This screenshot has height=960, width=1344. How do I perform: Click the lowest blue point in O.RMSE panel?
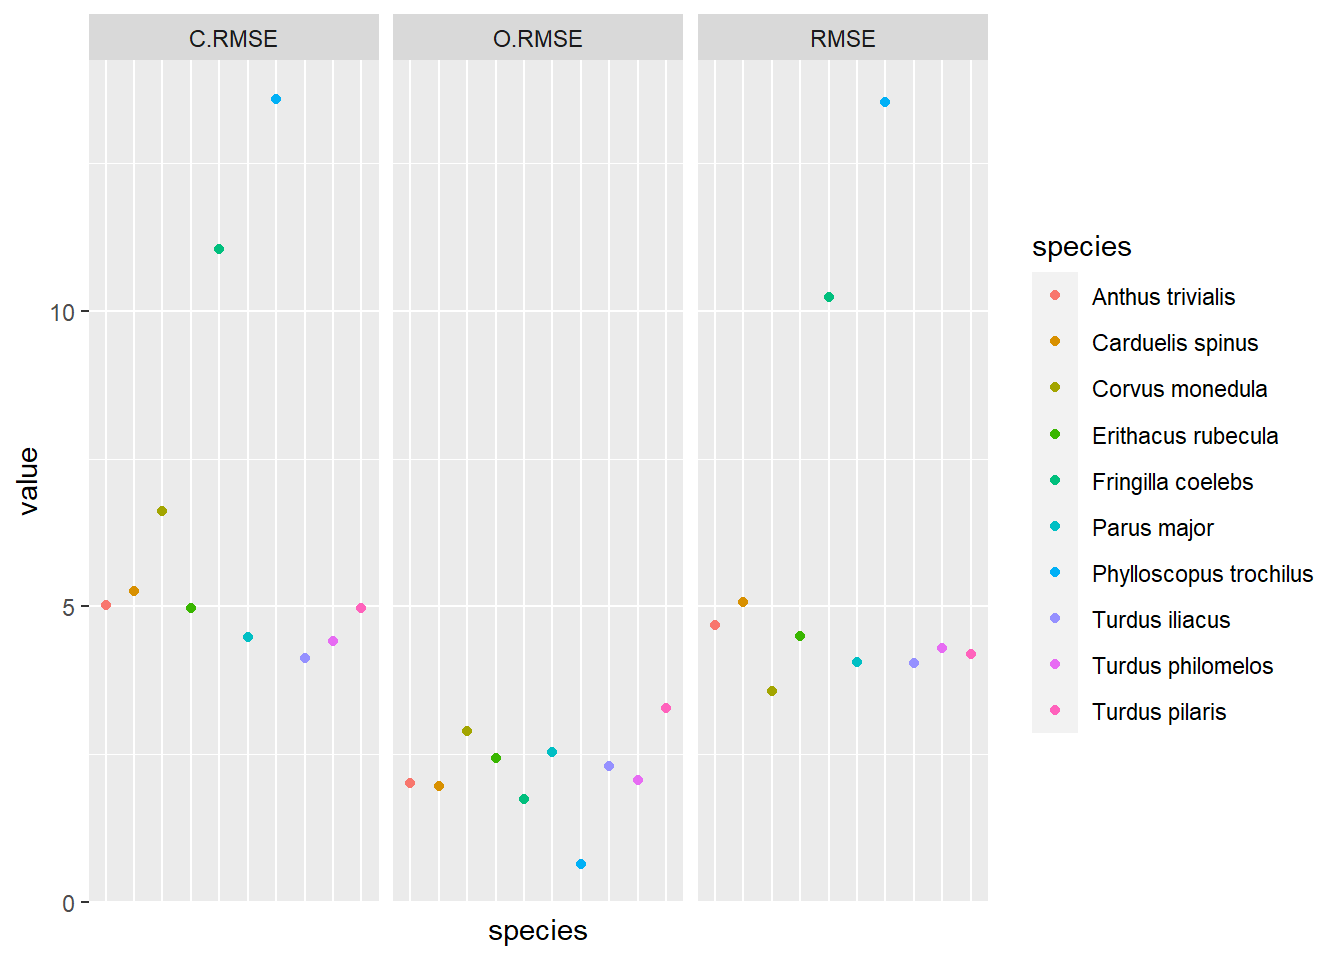pyautogui.click(x=581, y=864)
